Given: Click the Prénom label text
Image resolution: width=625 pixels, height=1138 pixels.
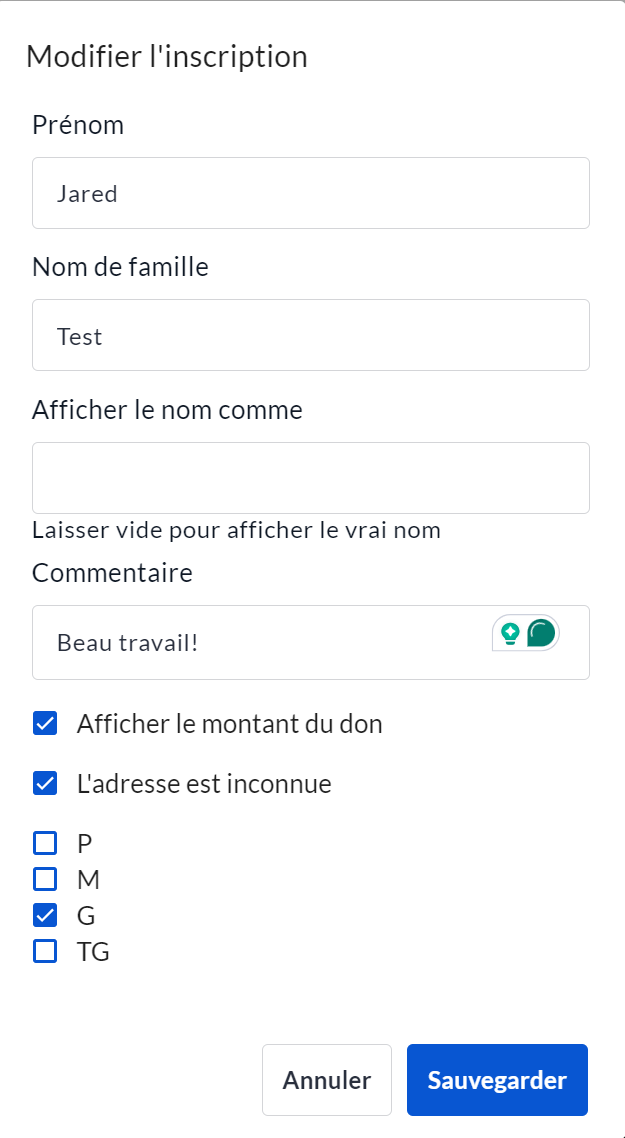Looking at the screenshot, I should pyautogui.click(x=78, y=125).
